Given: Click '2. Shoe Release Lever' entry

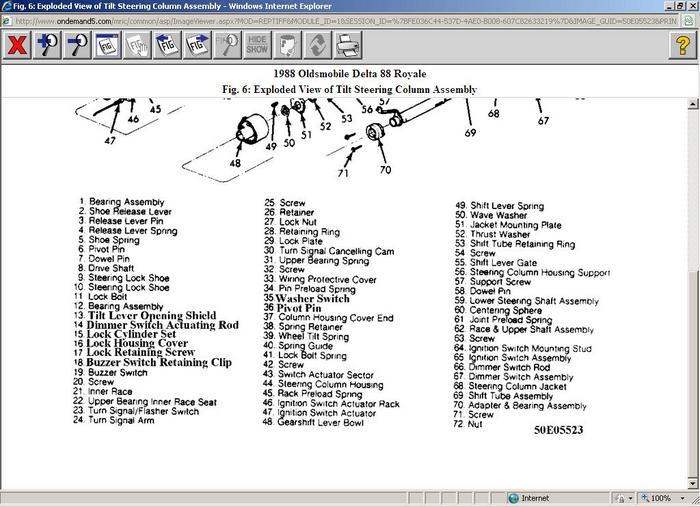Looking at the screenshot, I should [125, 211].
